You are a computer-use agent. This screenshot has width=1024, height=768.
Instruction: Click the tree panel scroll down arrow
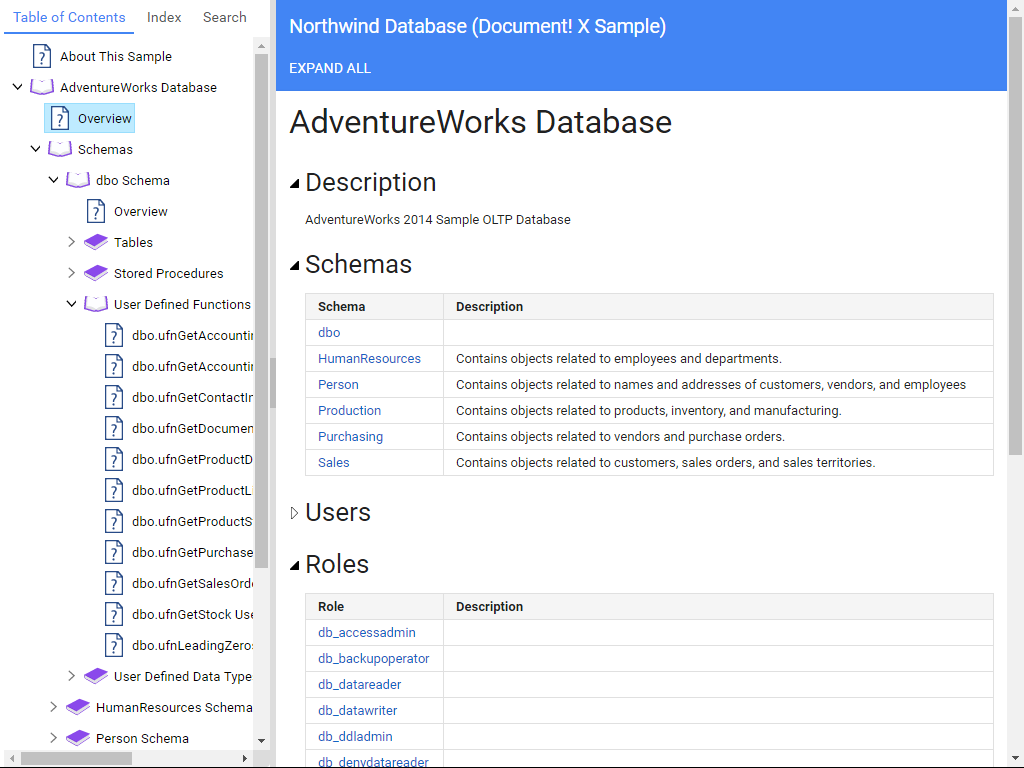point(261,741)
